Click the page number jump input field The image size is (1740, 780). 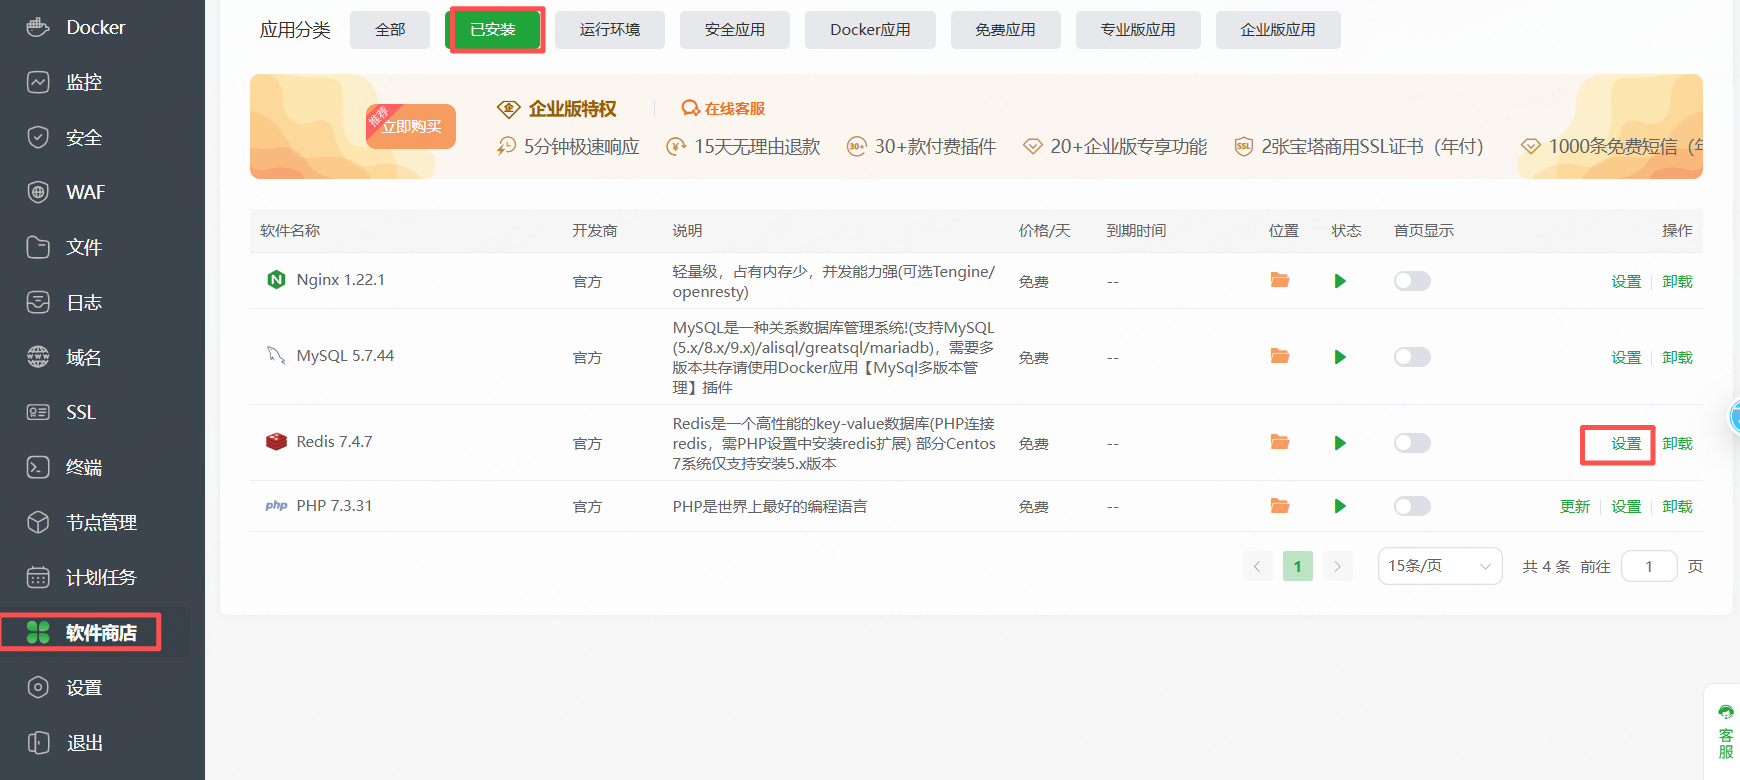(1649, 566)
